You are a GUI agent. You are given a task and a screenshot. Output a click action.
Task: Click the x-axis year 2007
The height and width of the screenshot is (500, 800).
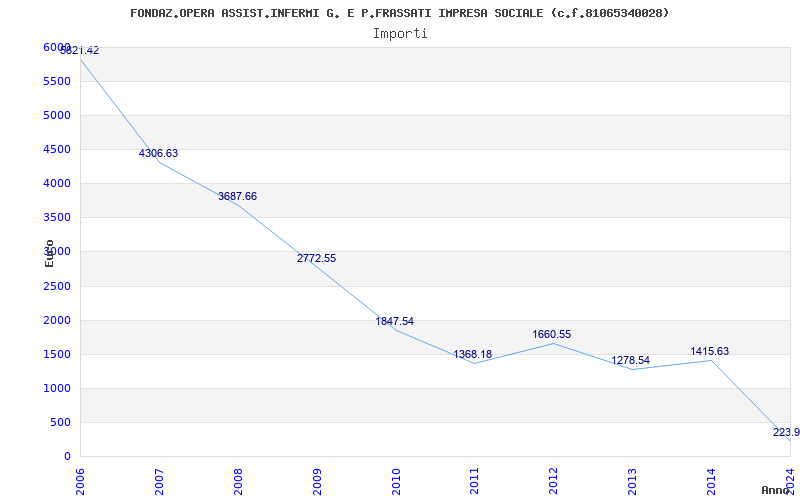159,481
